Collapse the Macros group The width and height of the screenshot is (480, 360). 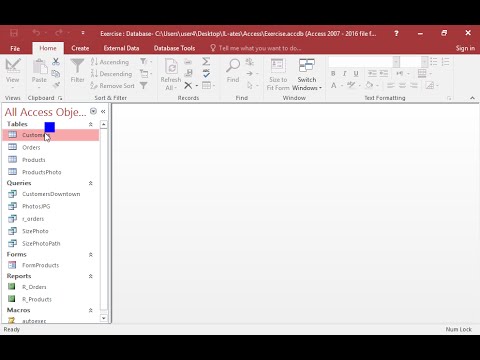click(x=90, y=310)
